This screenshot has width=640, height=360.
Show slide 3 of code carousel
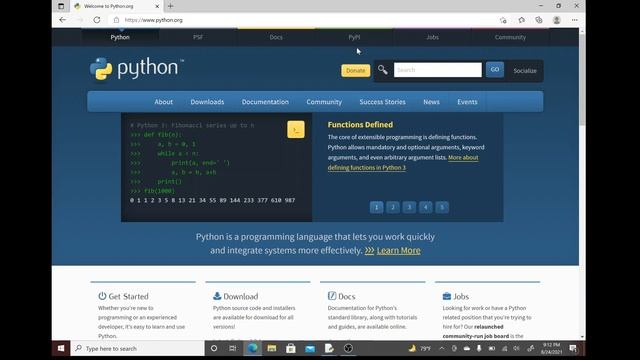(409, 207)
